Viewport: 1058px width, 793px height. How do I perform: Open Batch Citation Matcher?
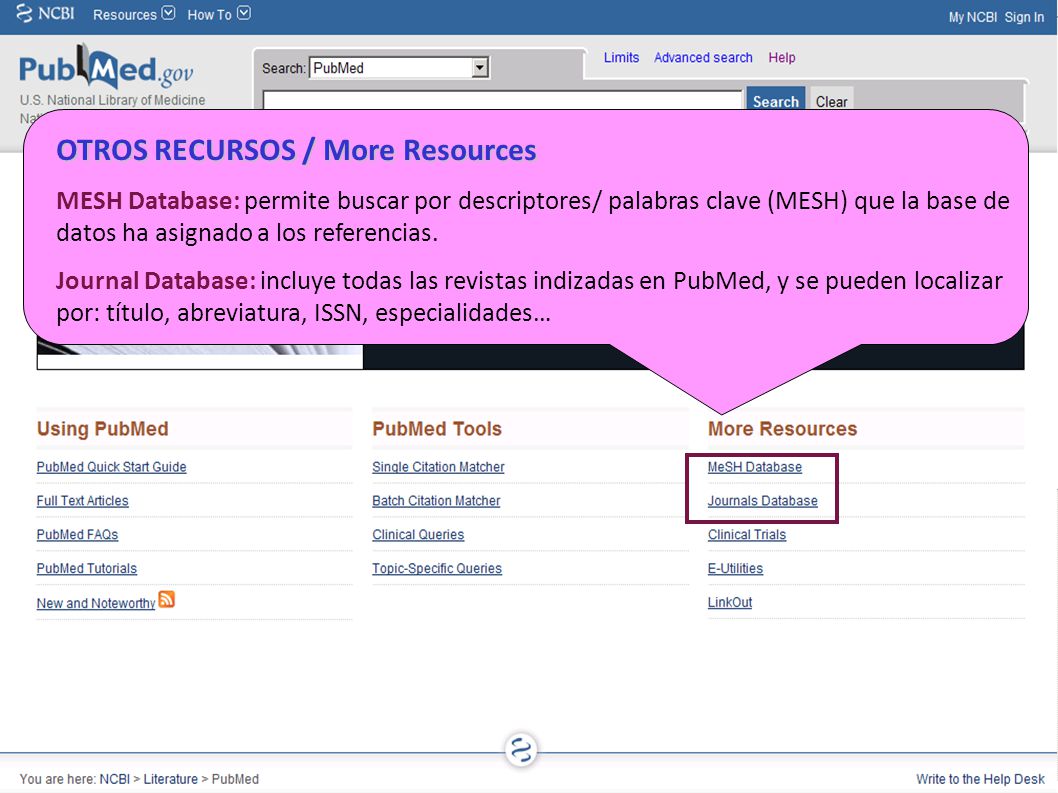436,500
